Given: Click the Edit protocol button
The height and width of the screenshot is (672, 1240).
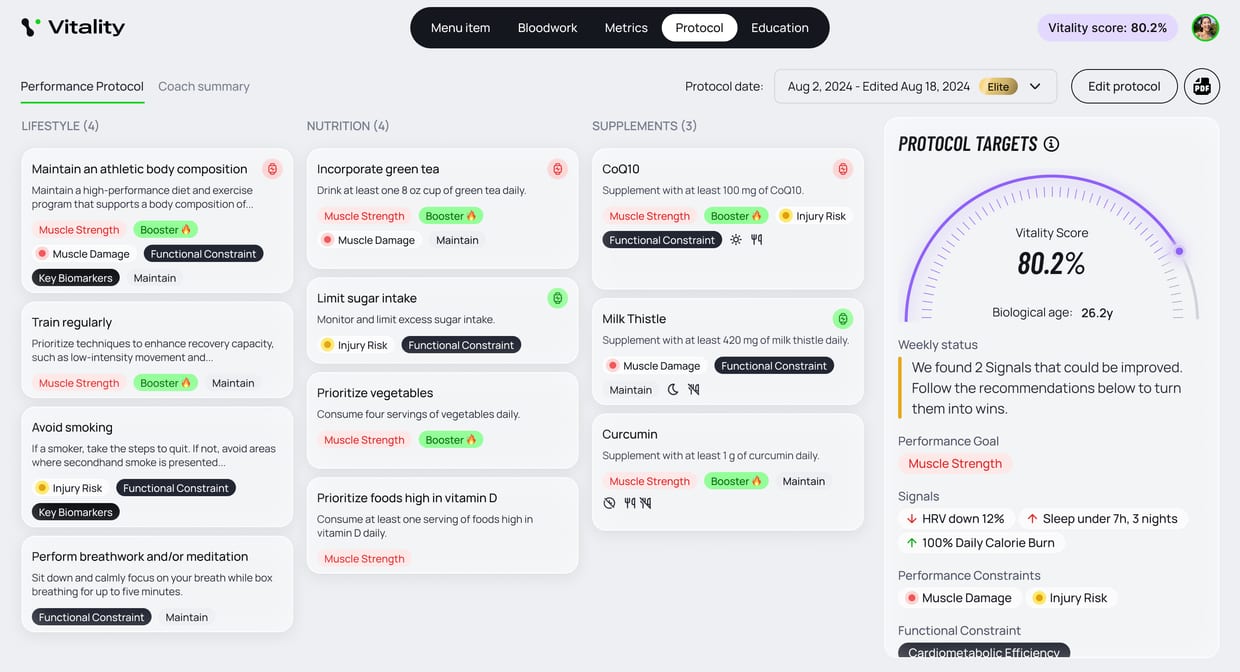Looking at the screenshot, I should (1124, 87).
